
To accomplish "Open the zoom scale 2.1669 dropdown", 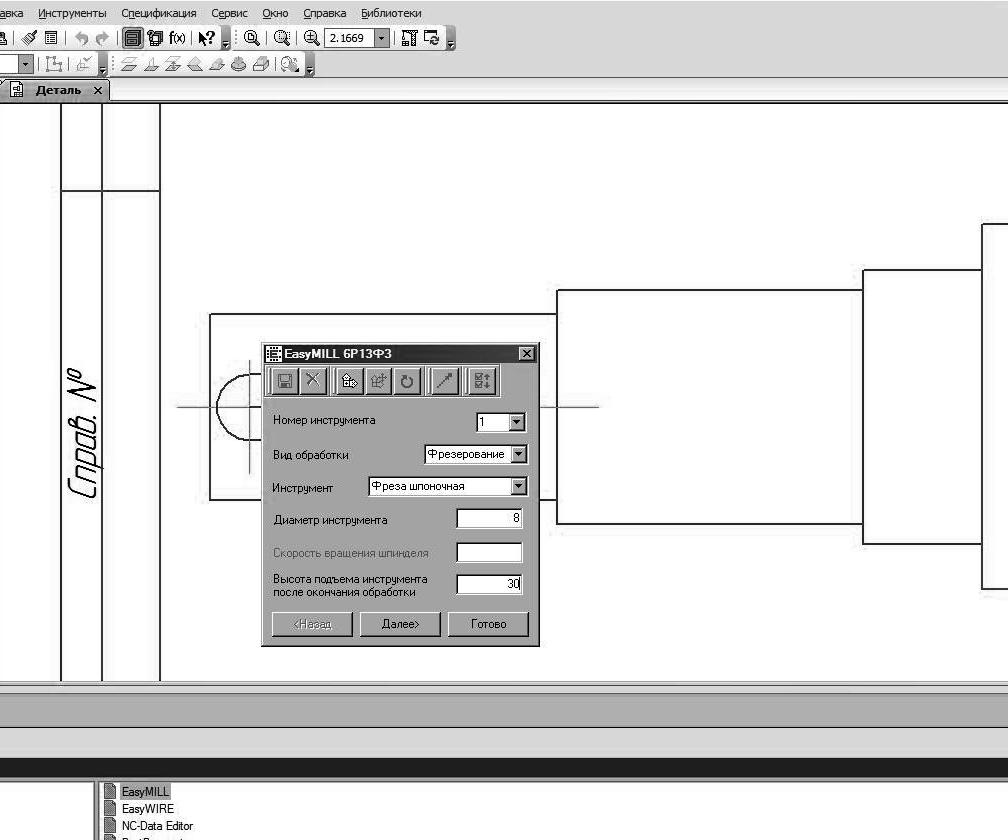I will pyautogui.click(x=381, y=38).
